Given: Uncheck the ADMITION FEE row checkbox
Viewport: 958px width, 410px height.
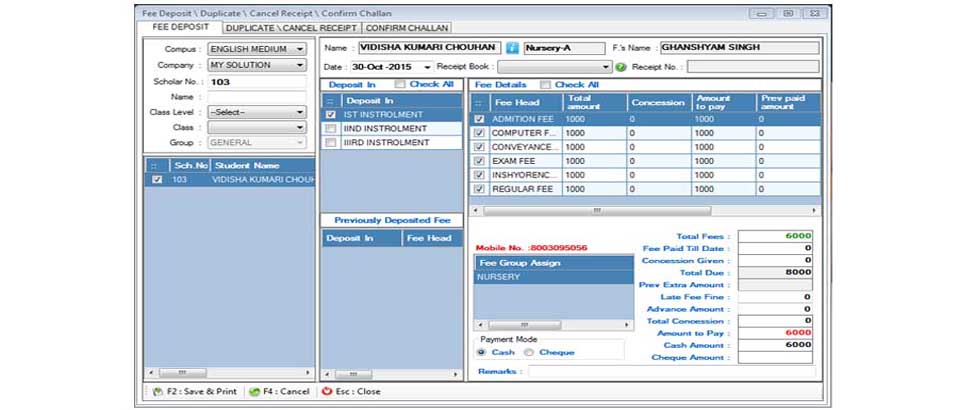Looking at the screenshot, I should [480, 119].
